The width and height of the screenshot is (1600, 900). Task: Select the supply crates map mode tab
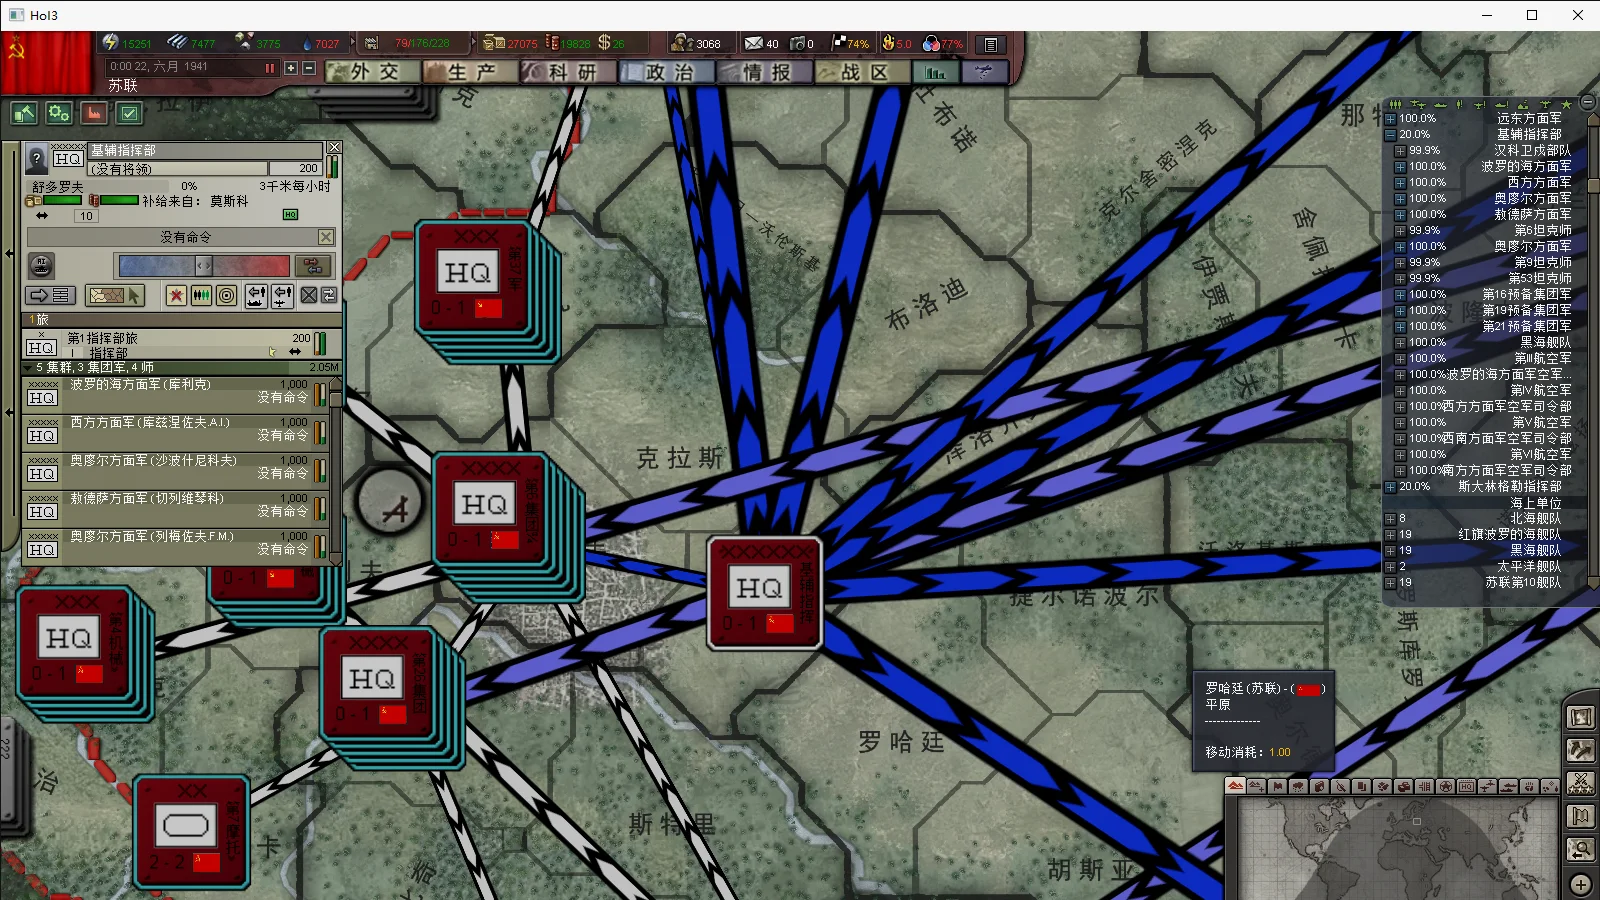1403,786
